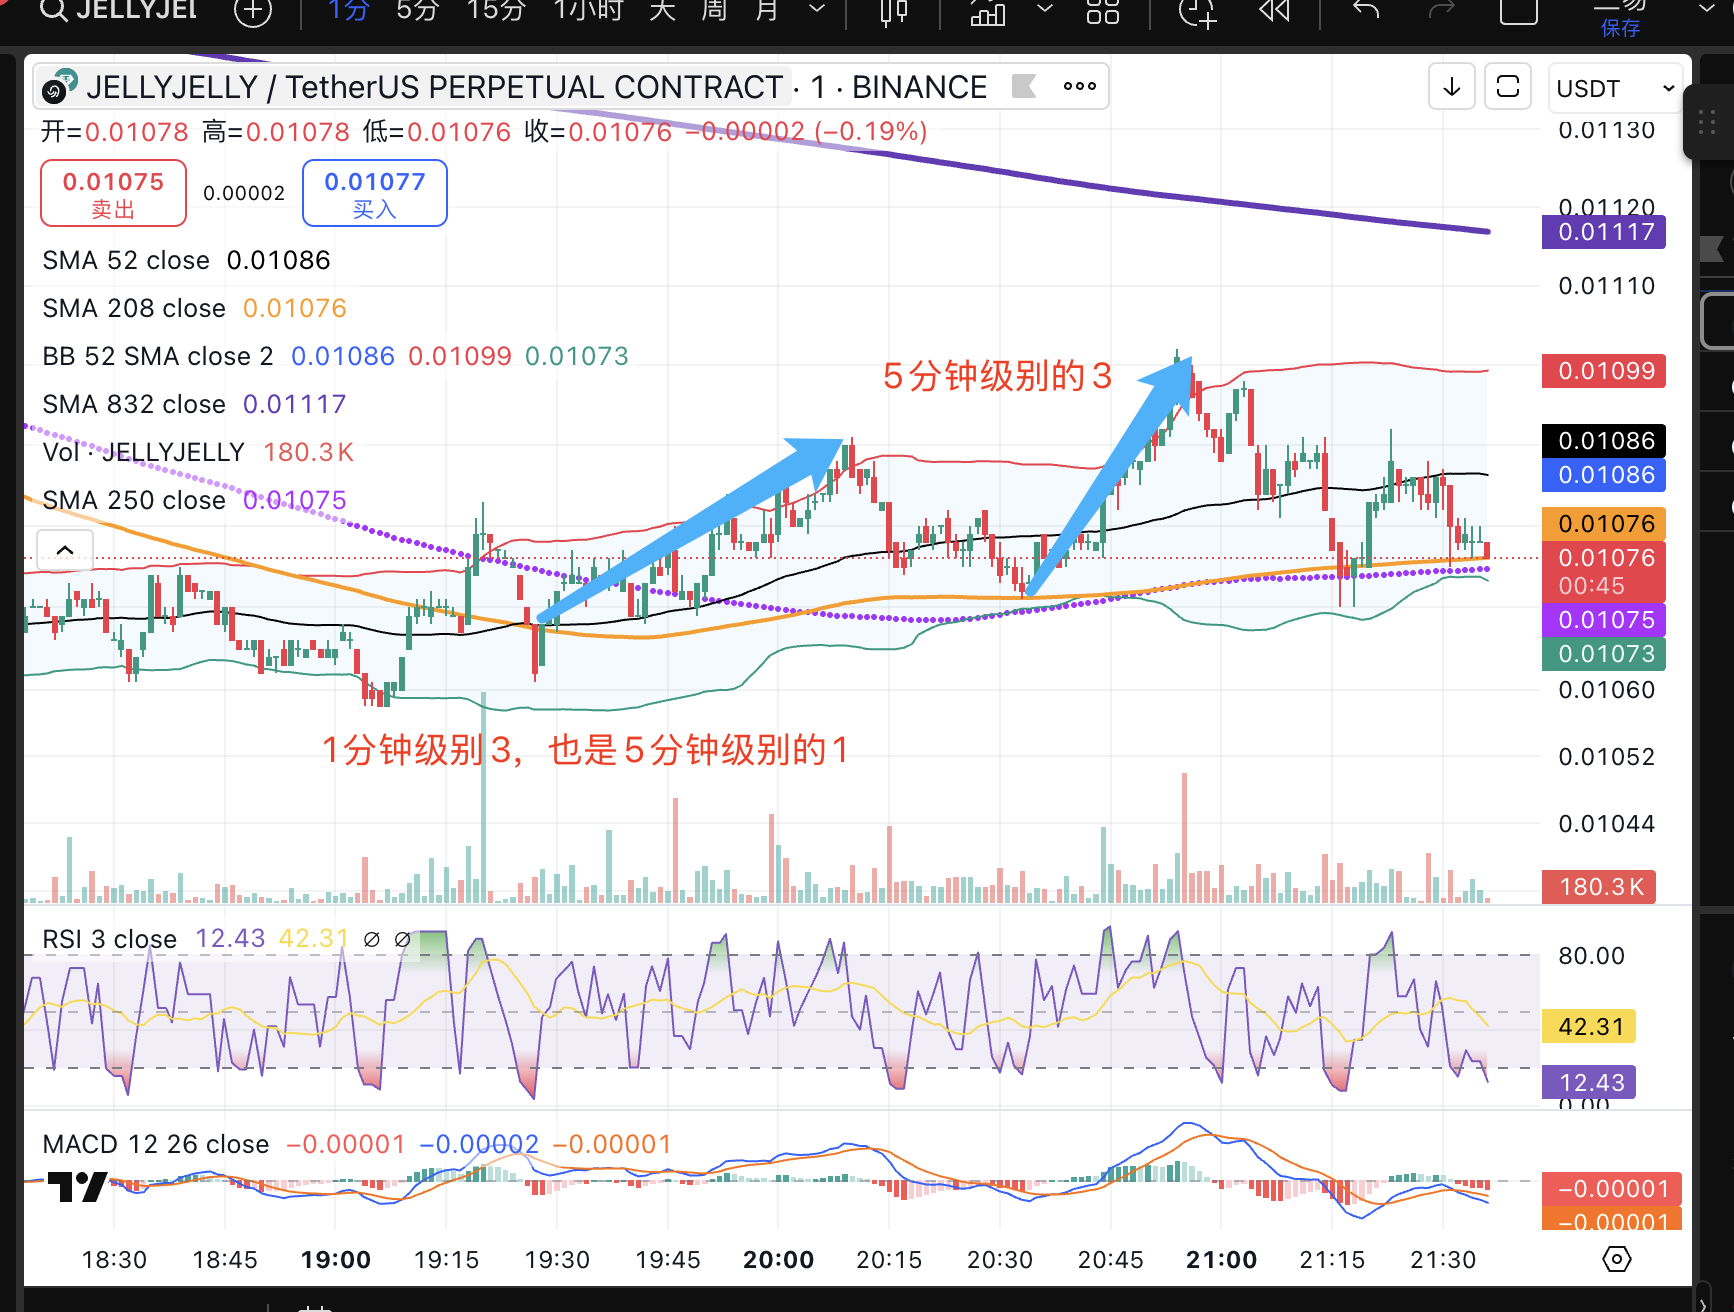Click the down arrow button near USDT
Viewport: 1734px width, 1312px height.
[1452, 87]
